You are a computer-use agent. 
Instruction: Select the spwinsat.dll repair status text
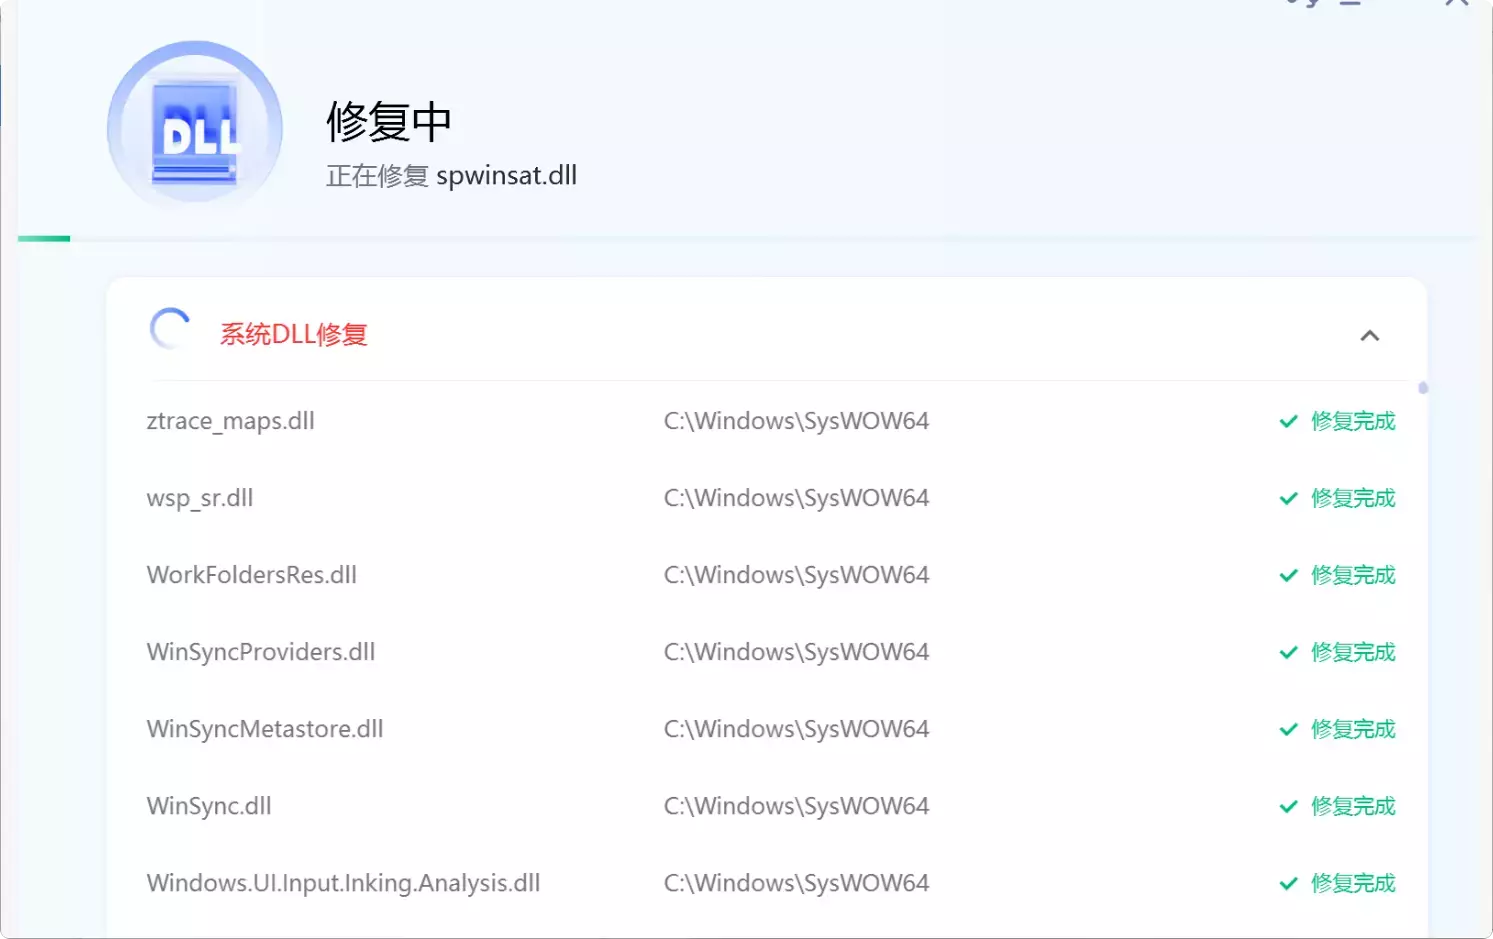[450, 175]
